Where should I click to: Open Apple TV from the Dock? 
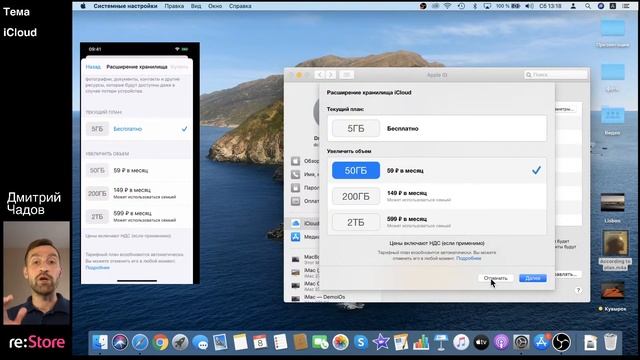coord(481,342)
